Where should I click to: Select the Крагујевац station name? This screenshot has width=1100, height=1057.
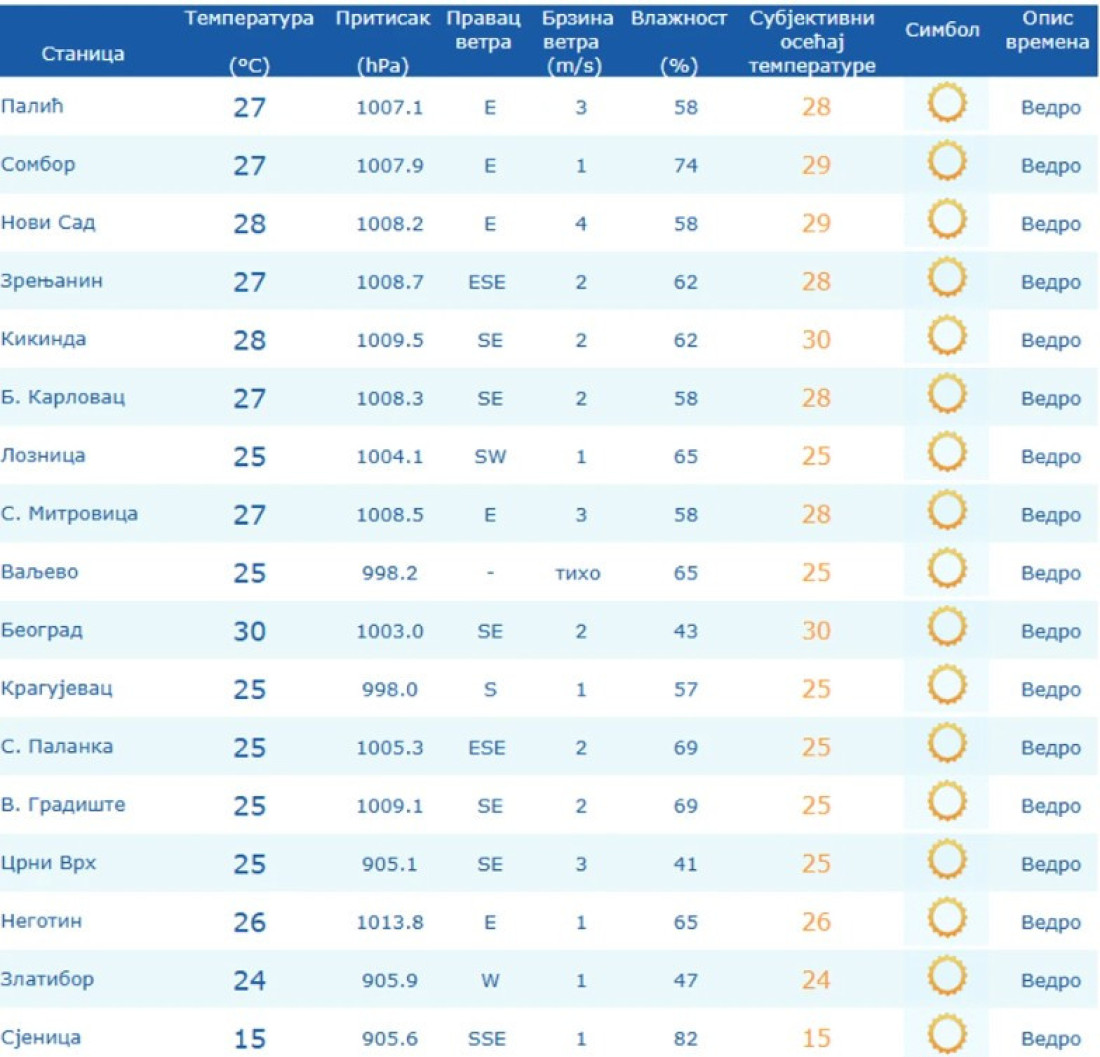[57, 689]
